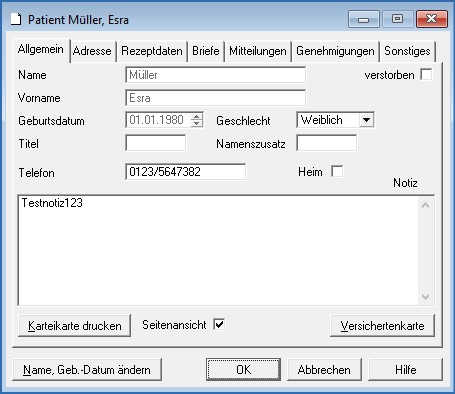Viewport: 455px width, 394px height.
Task: Click Name, Geb.-Datum ändern button
Action: (87, 370)
